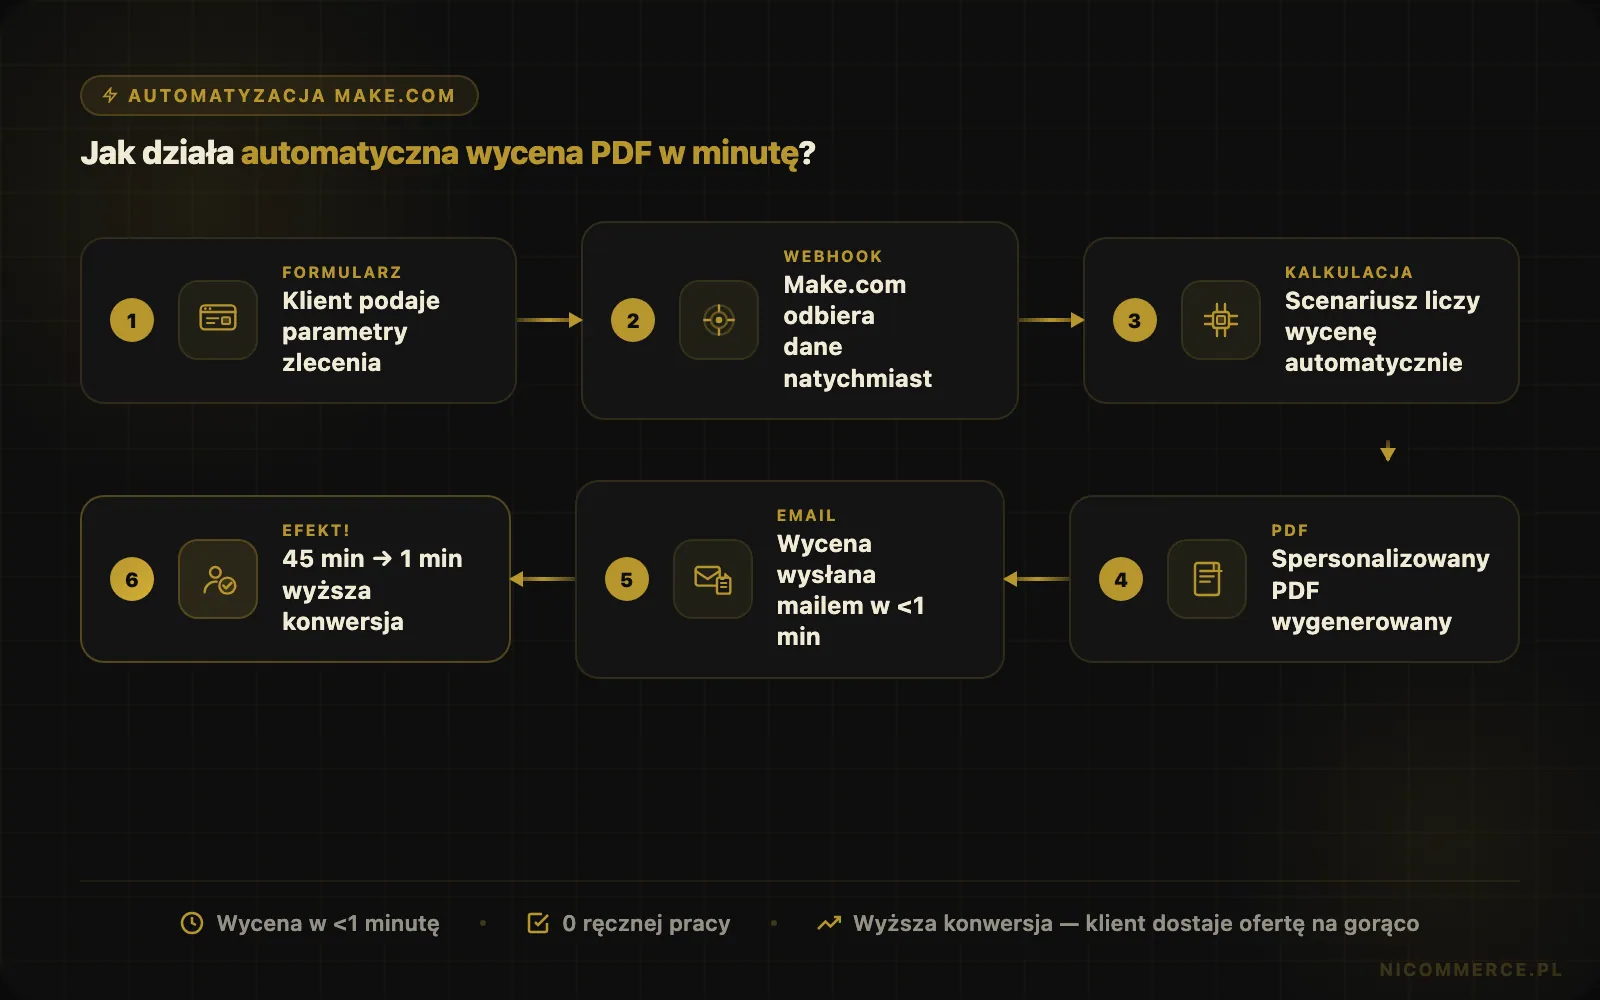Viewport: 1600px width, 1000px height.
Task: Click the form icon in the Formularz card
Action: click(218, 319)
